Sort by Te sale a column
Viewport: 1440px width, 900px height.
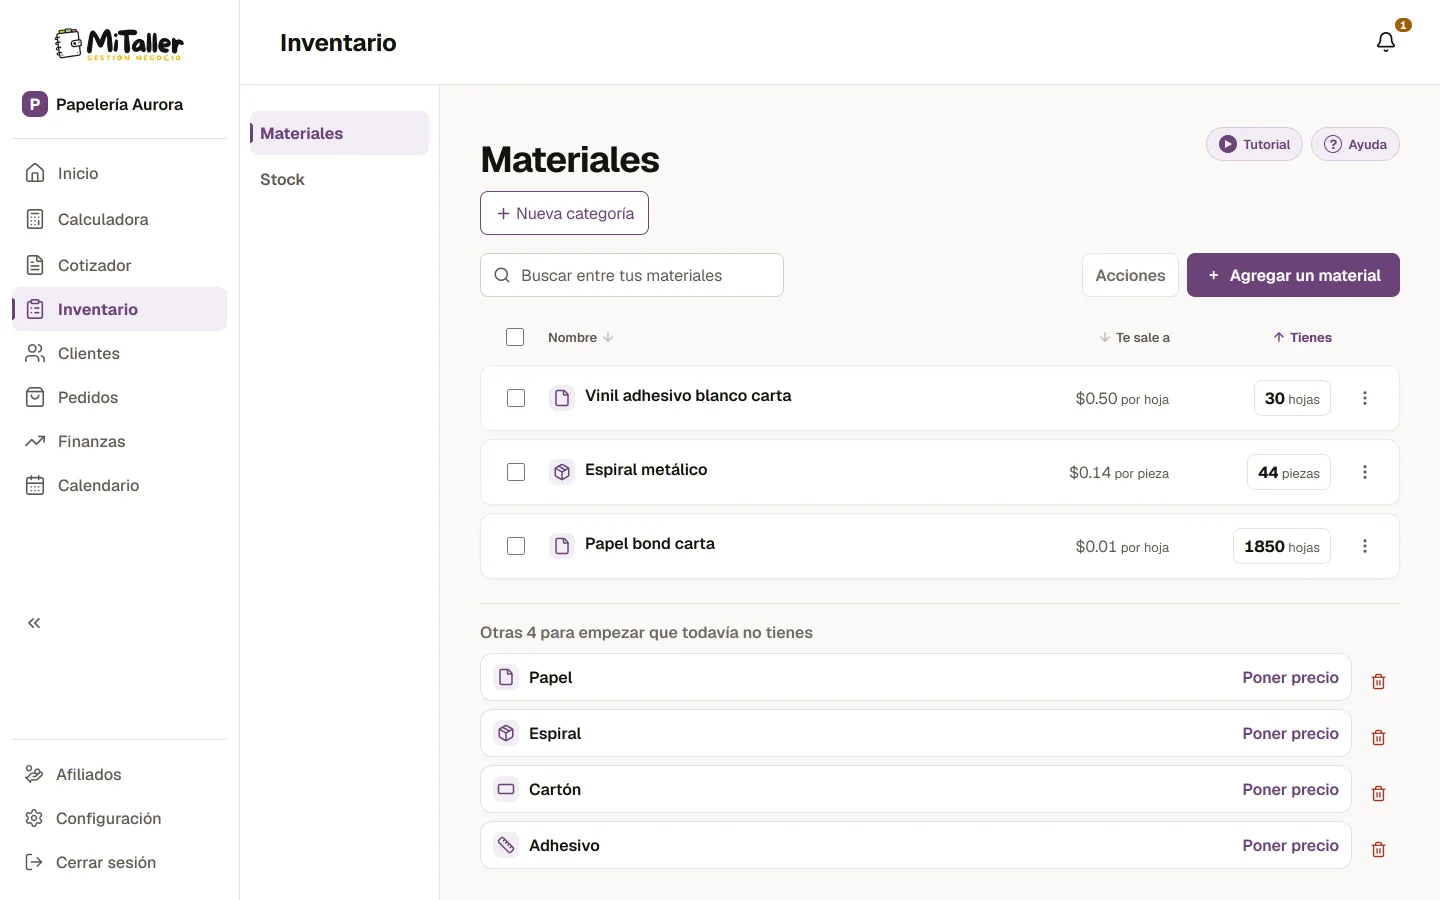1134,338
